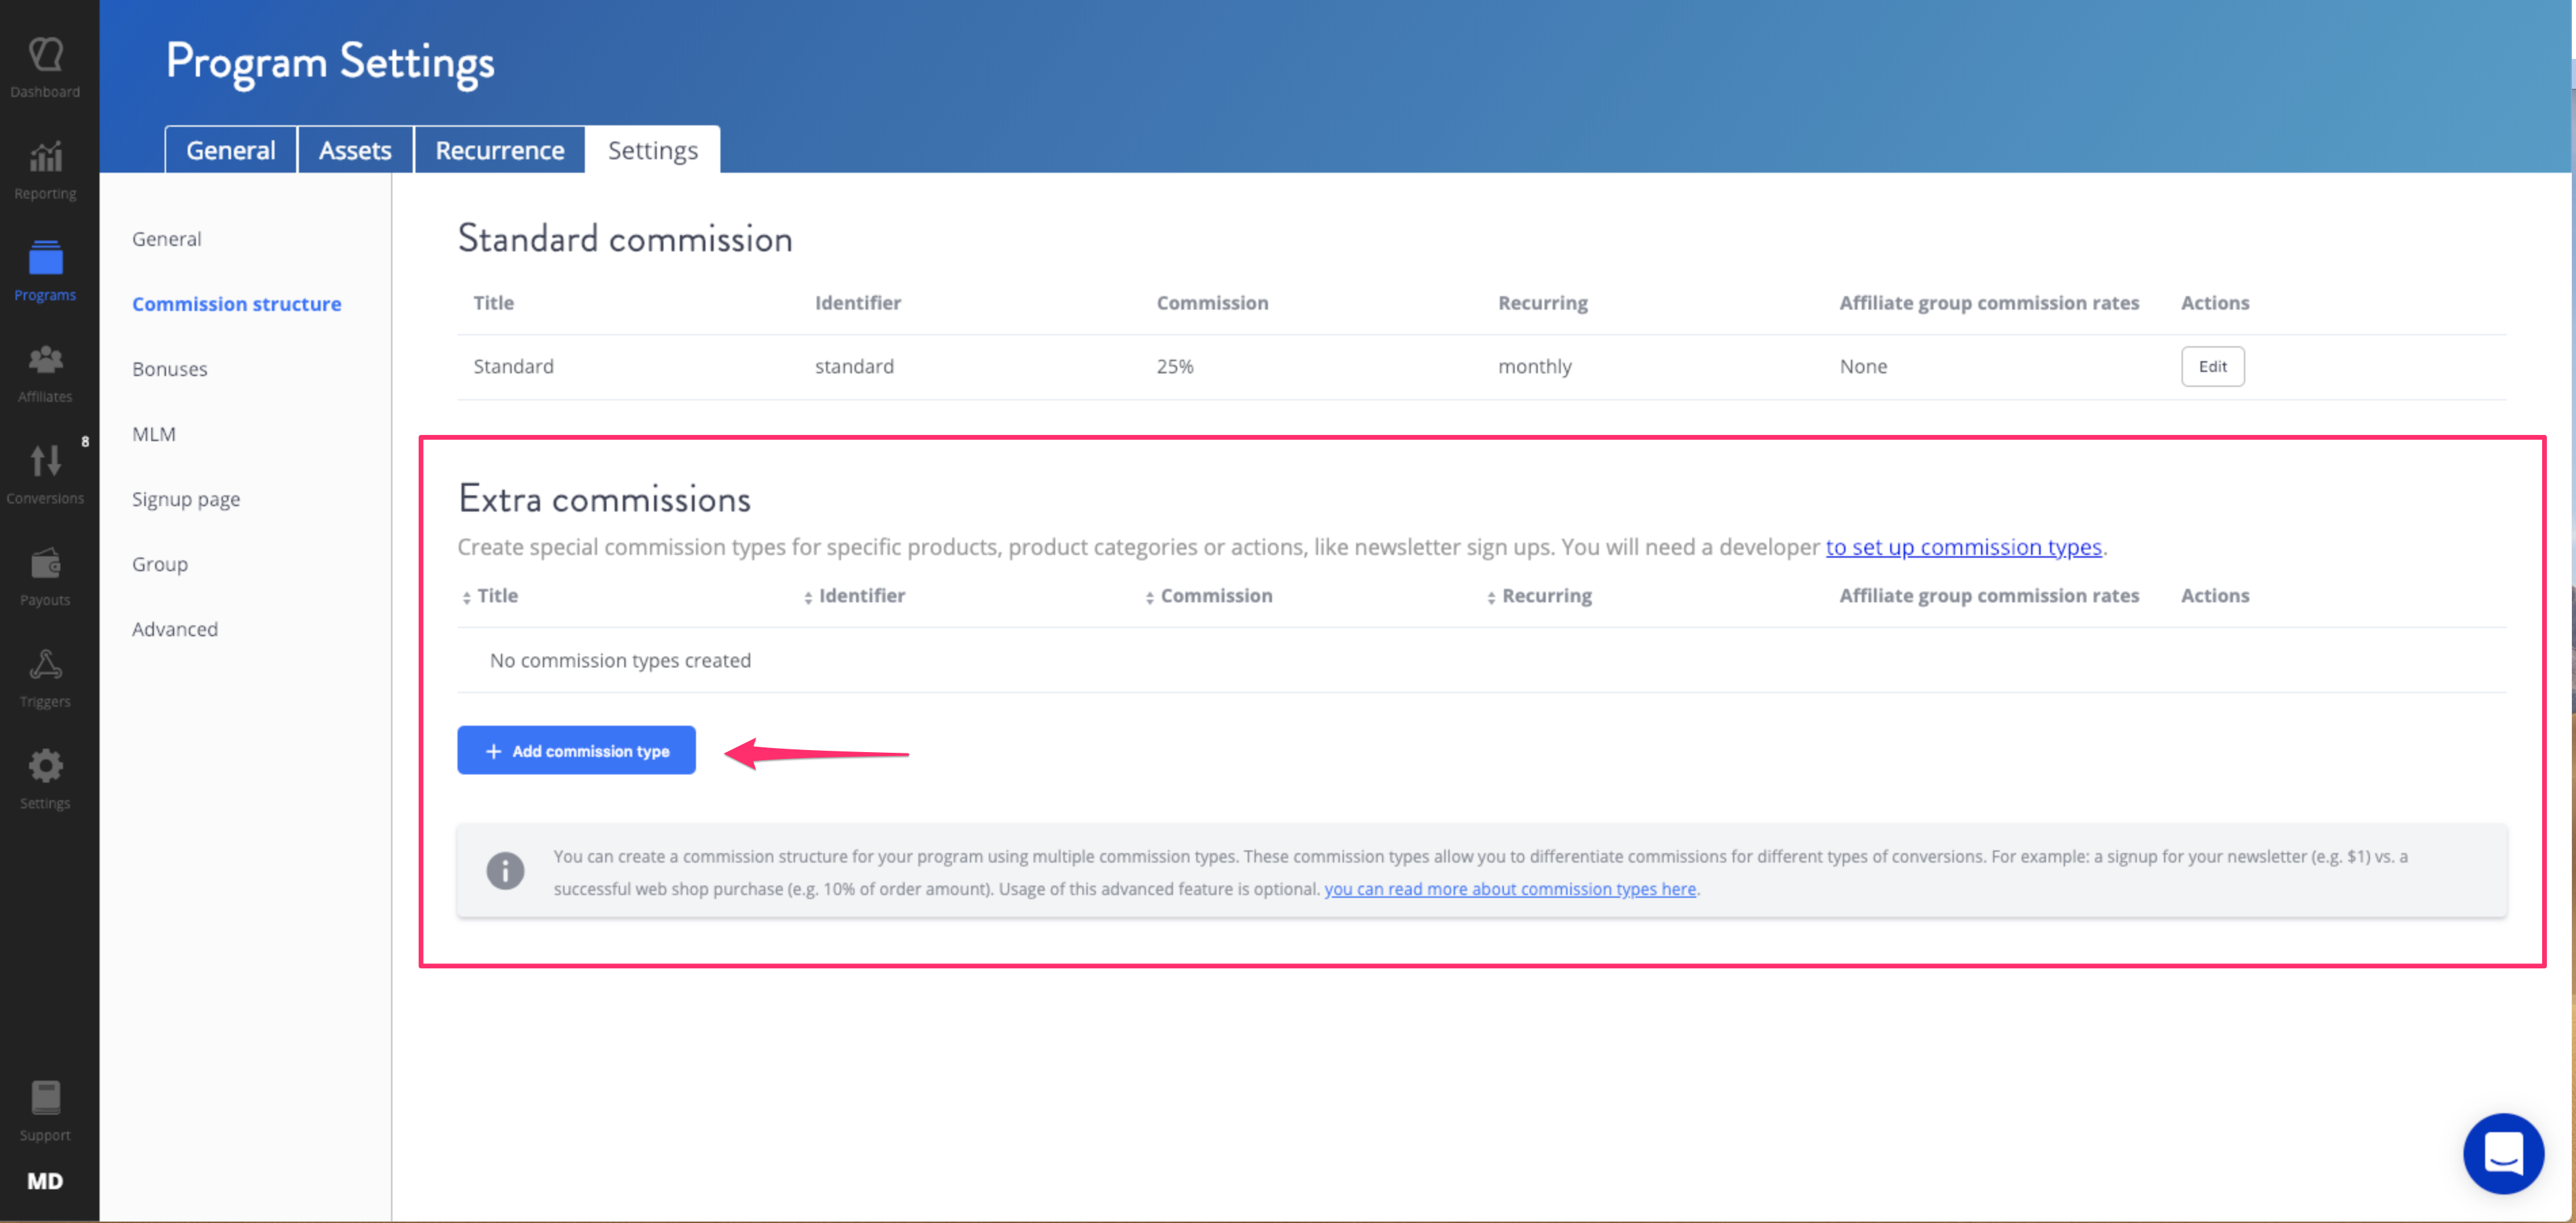The width and height of the screenshot is (2576, 1223).
Task: Click the MD user avatar
Action: [x=45, y=1181]
